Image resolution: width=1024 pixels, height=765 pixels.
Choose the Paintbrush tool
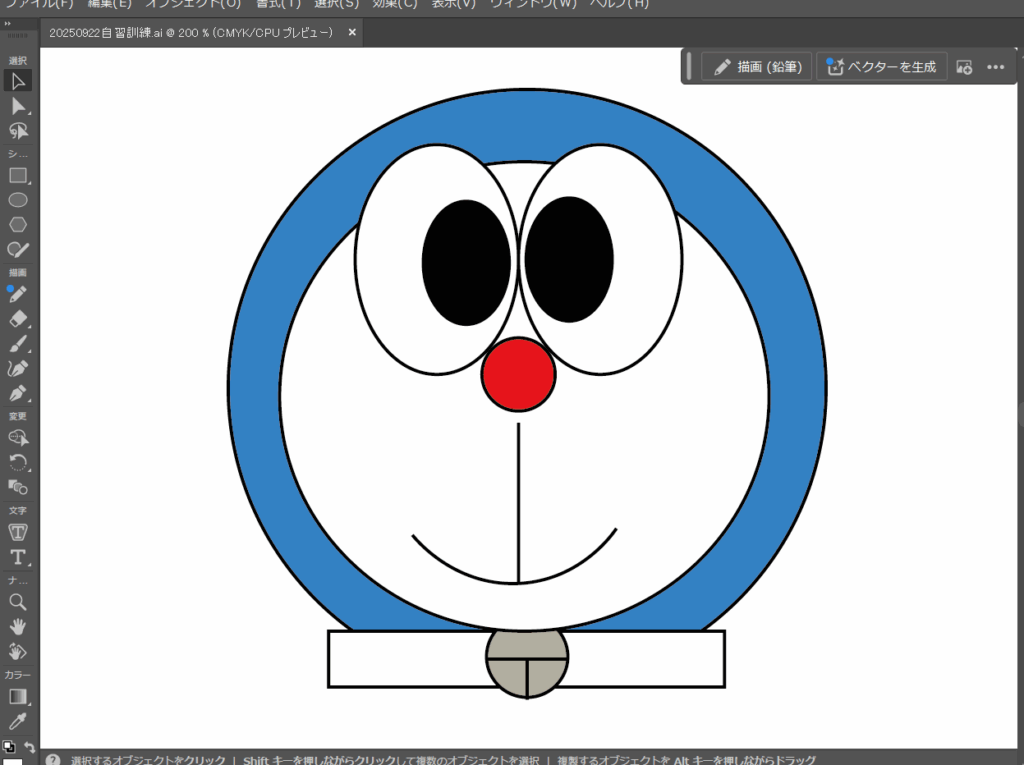click(18, 344)
